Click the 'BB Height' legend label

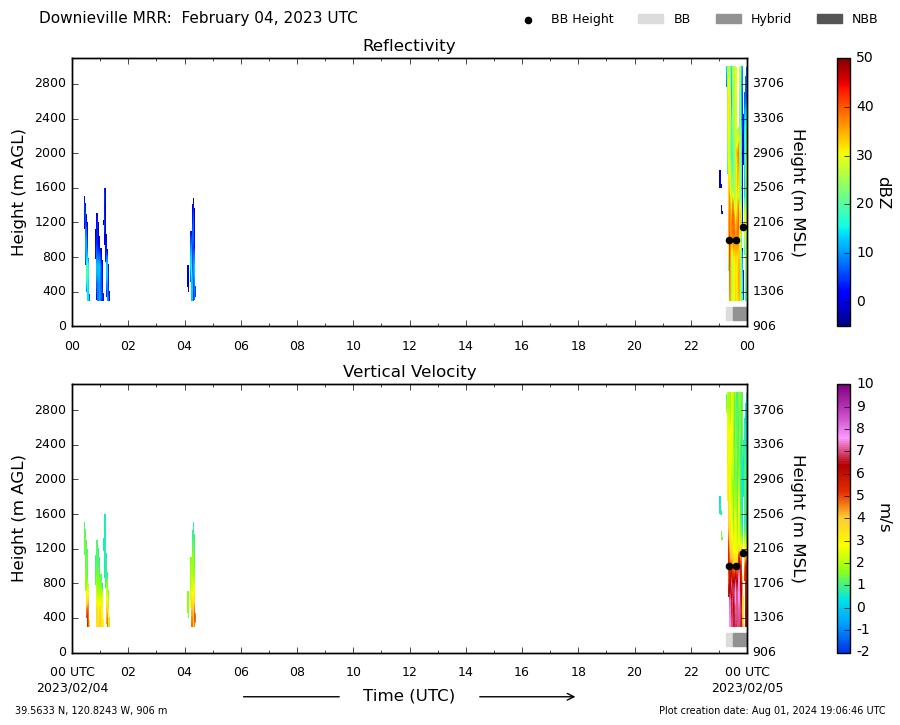click(x=582, y=19)
